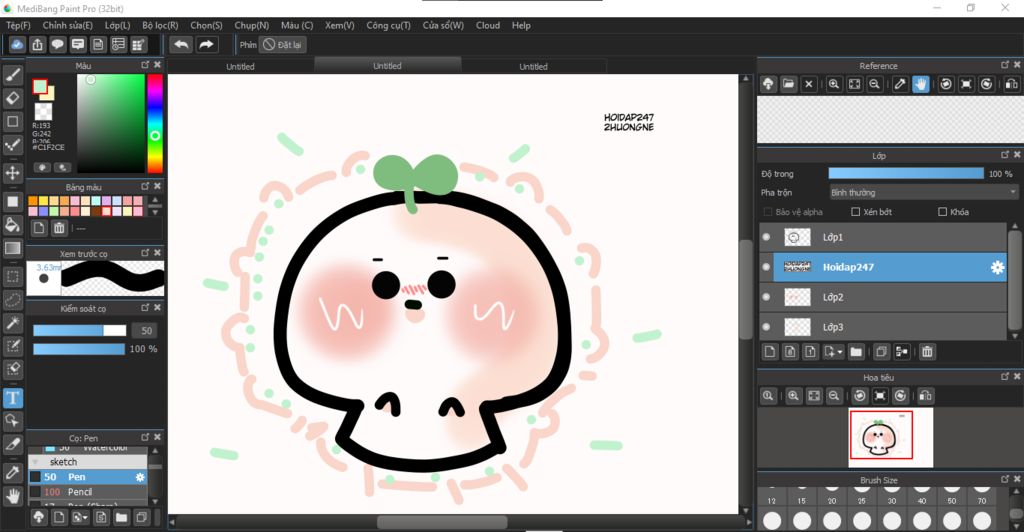Select the Hand pan tool in left toolbar

(13, 496)
